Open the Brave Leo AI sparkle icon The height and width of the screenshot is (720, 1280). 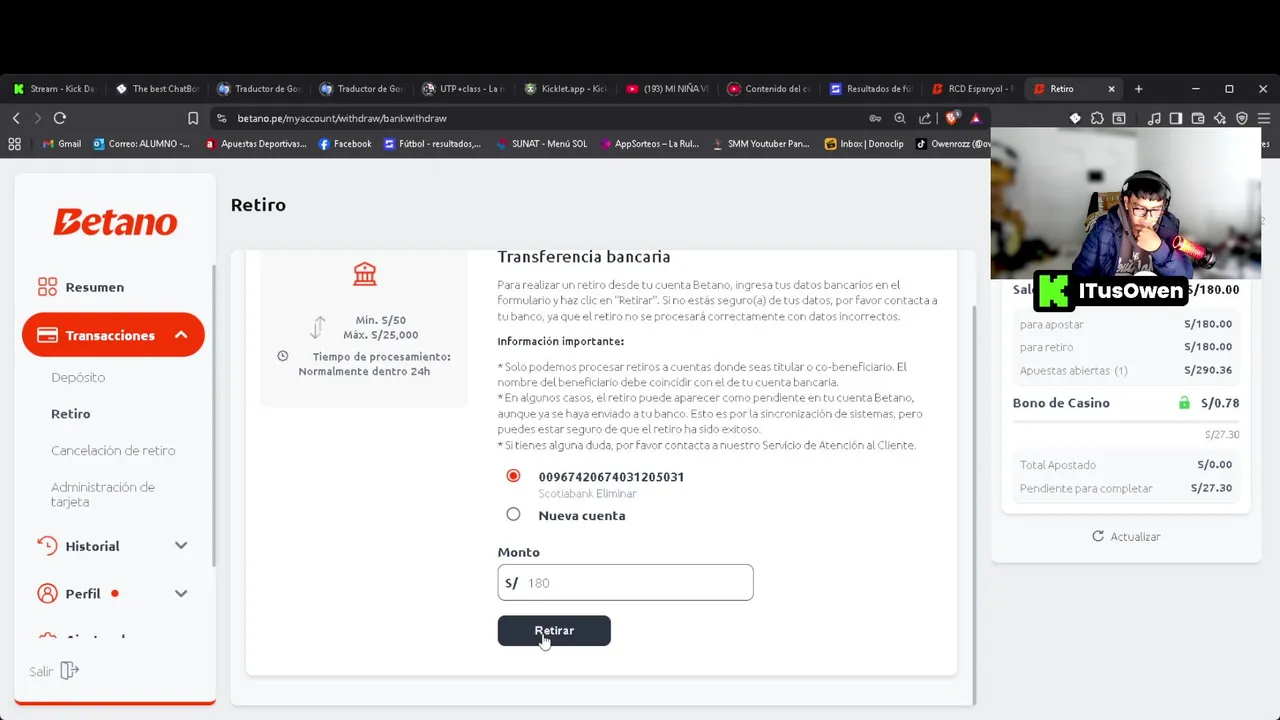pyautogui.click(x=1220, y=118)
